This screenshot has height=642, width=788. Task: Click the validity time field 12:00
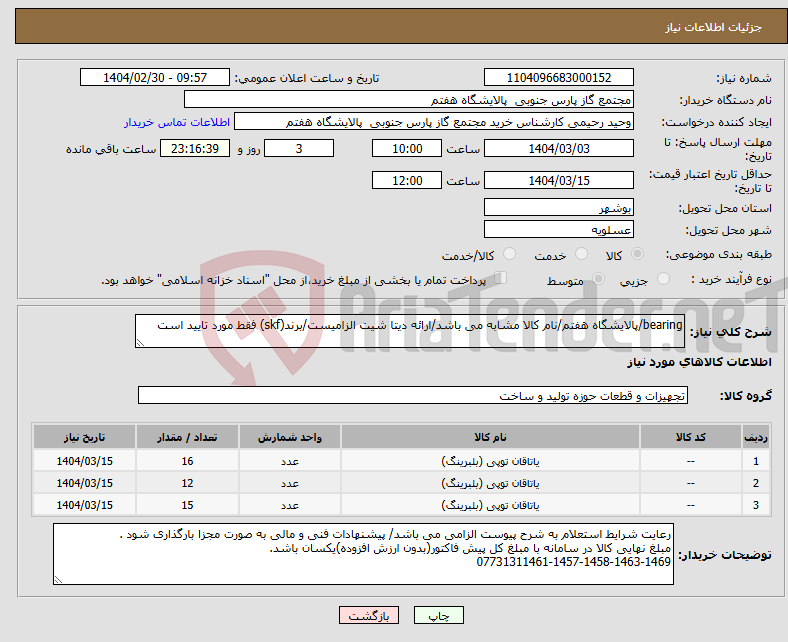tap(407, 180)
